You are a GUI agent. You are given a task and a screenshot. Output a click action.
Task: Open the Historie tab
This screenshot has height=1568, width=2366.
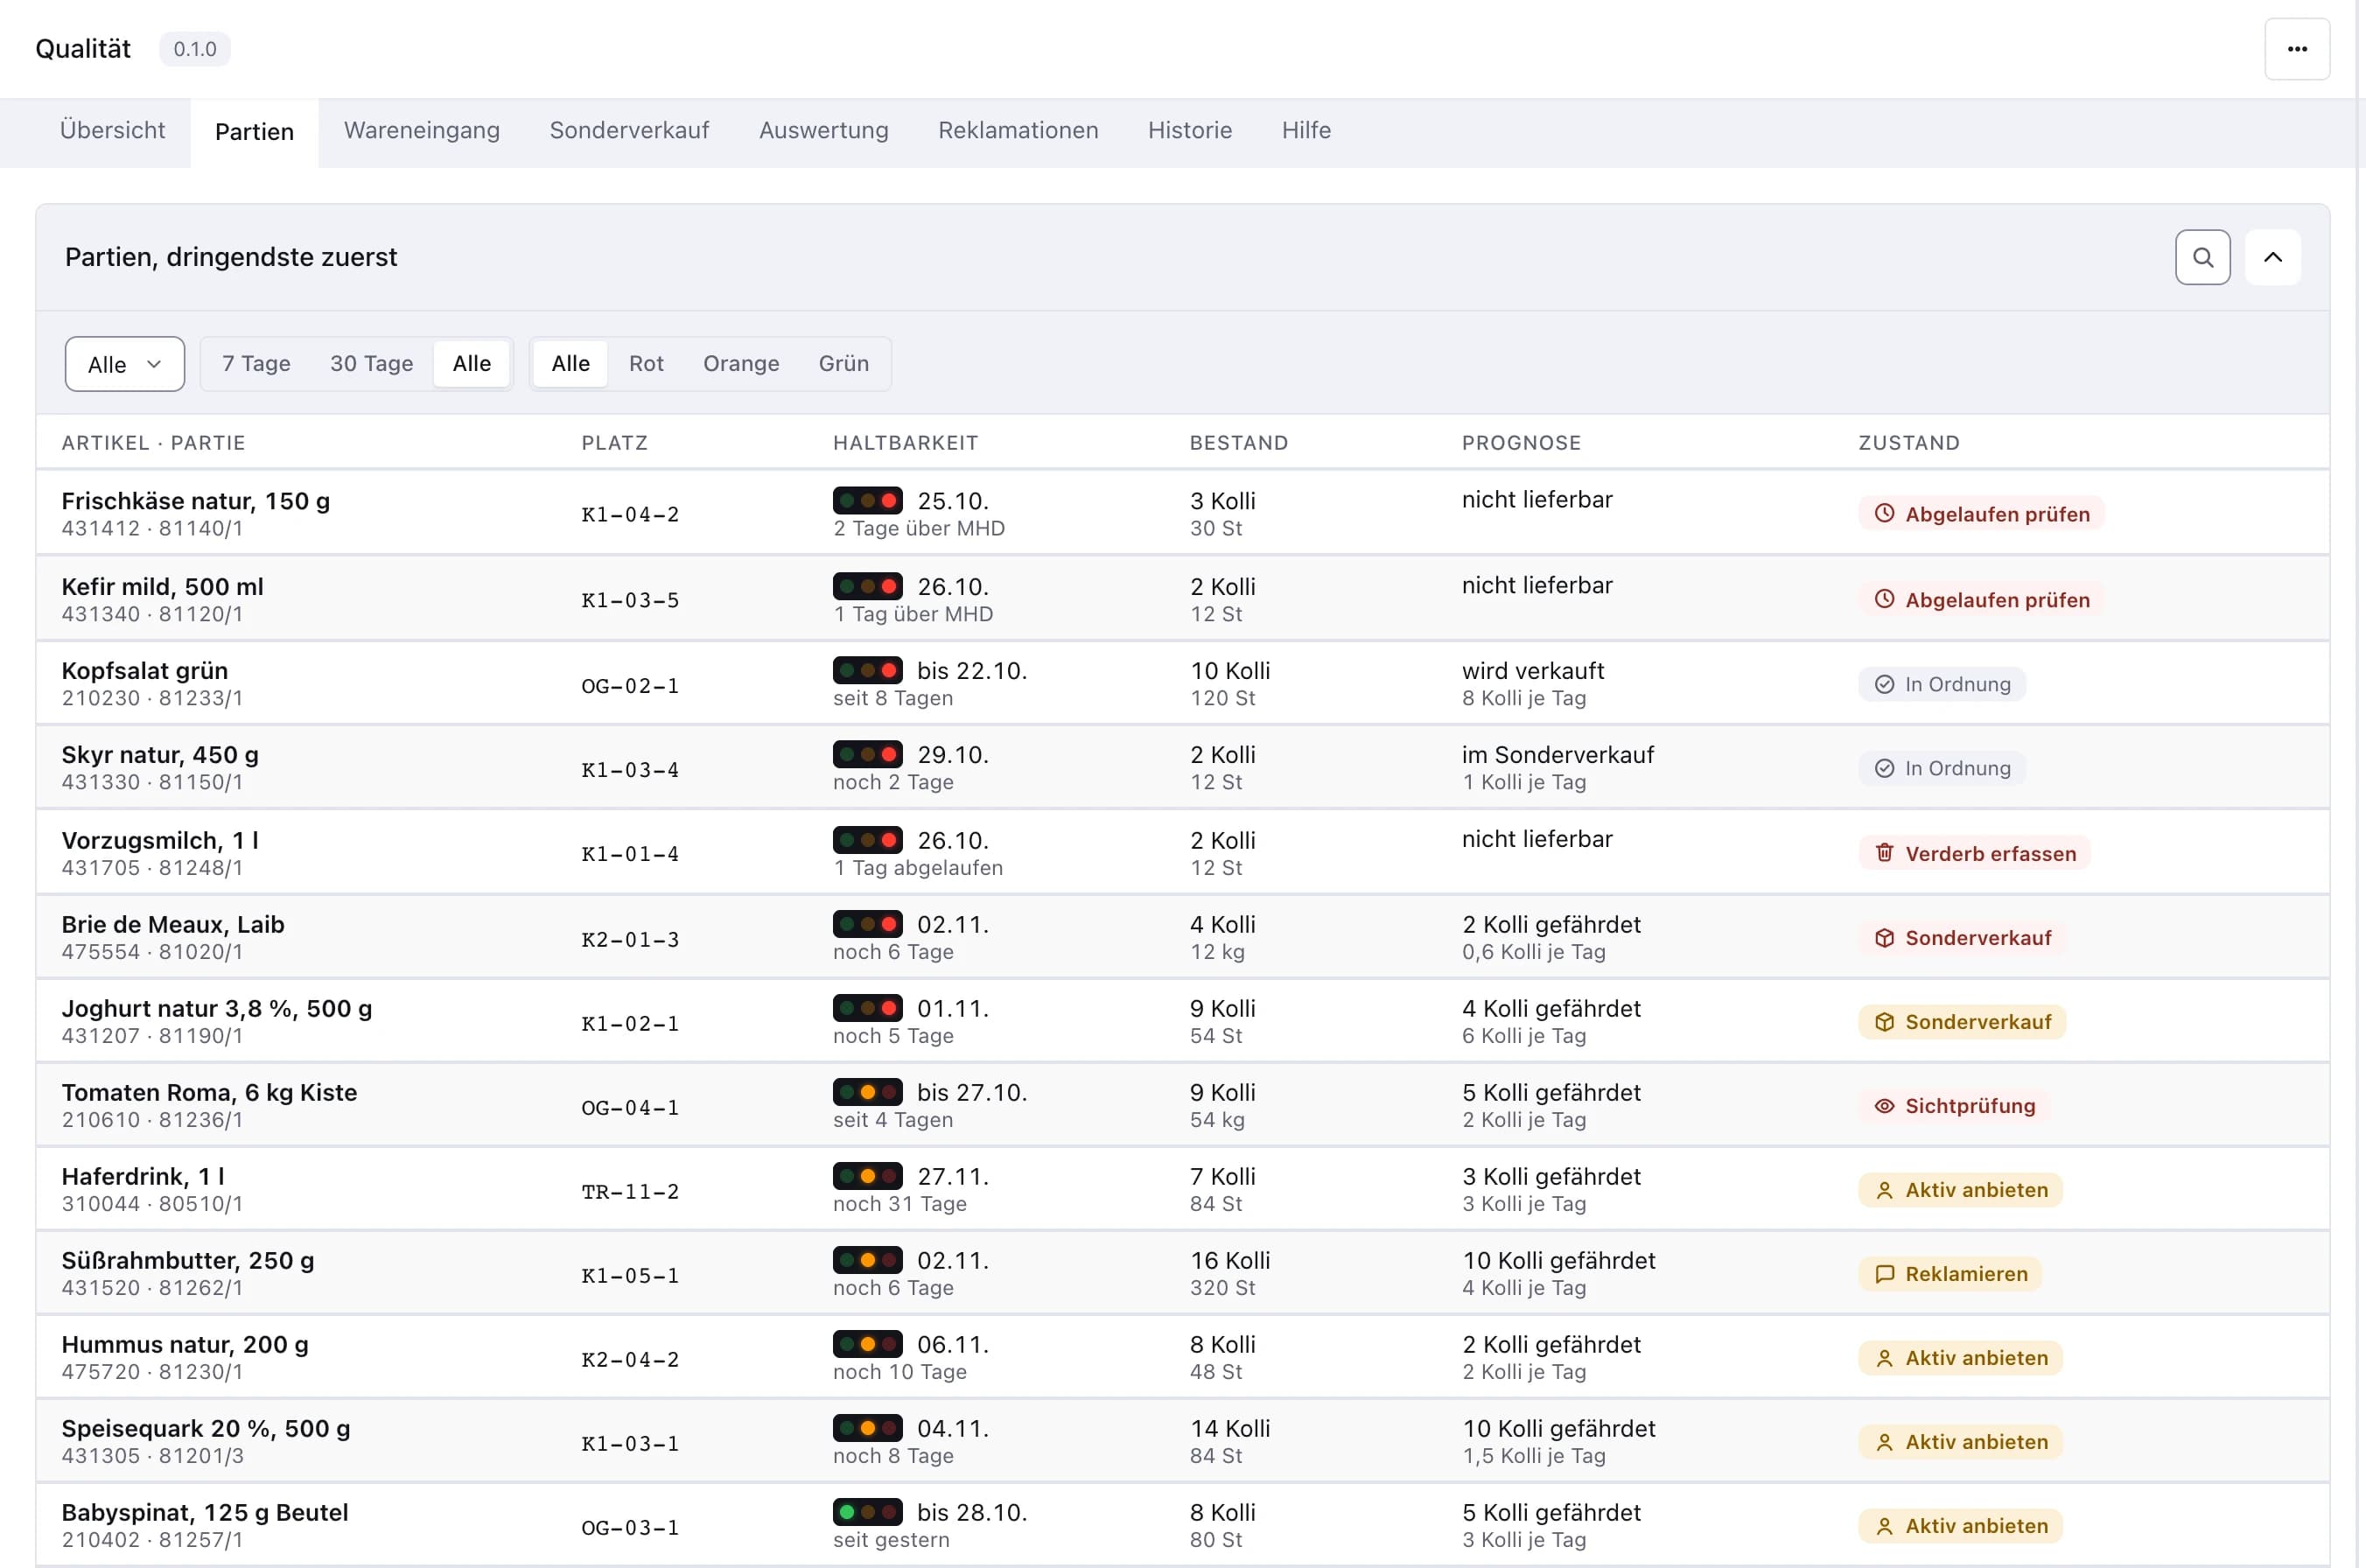tap(1189, 131)
